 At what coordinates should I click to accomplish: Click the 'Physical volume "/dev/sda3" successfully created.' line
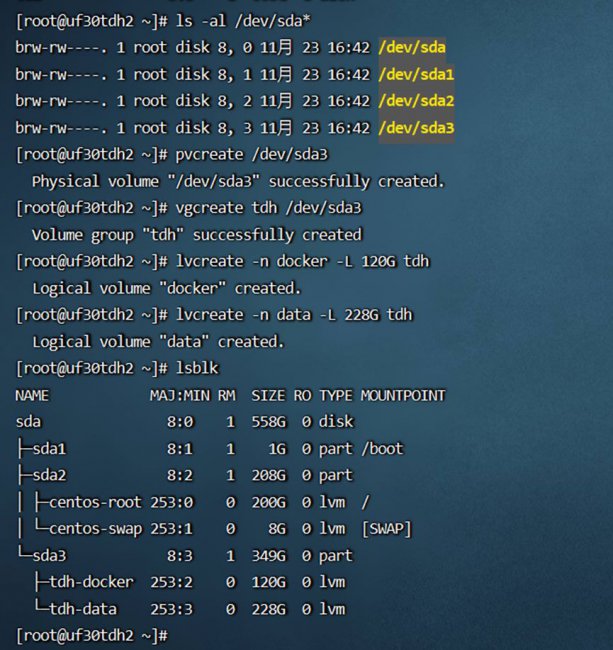(x=238, y=182)
